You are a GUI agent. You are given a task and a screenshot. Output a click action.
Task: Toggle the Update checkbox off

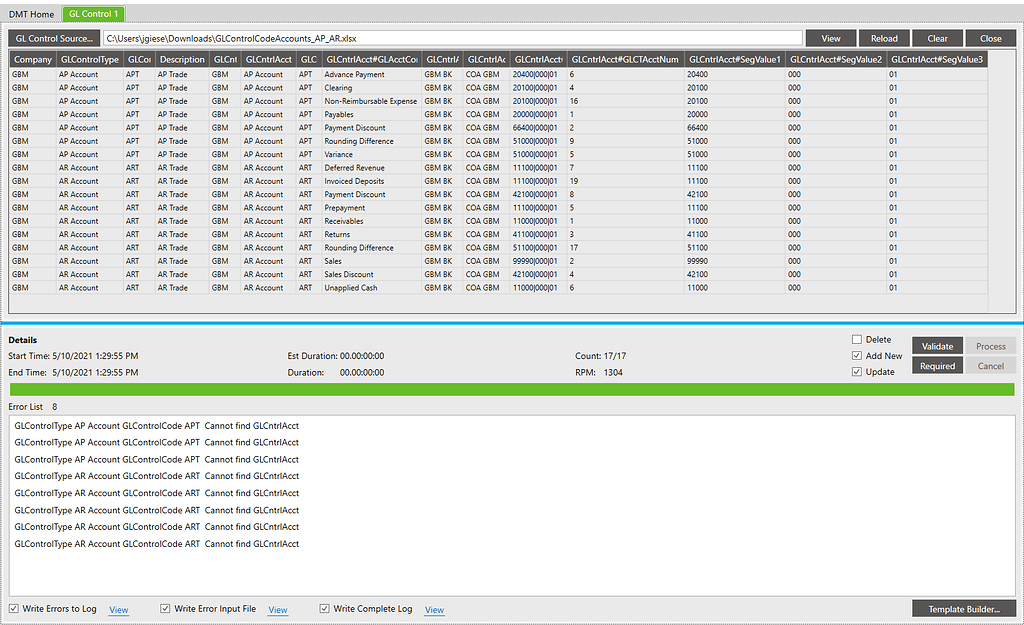857,371
